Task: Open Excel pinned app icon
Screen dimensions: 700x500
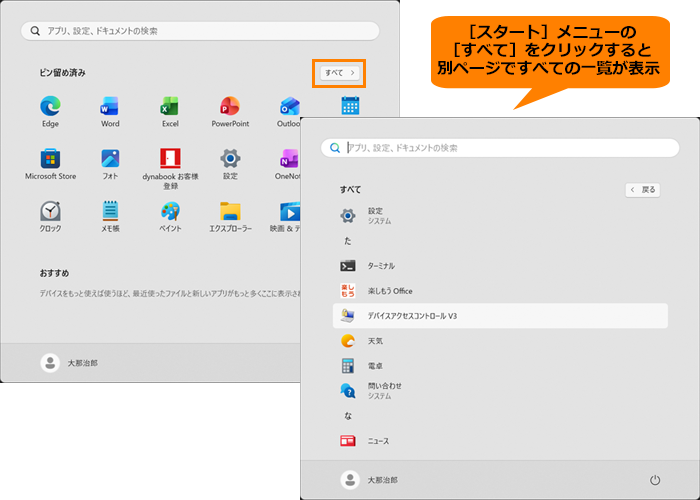Action: point(170,112)
